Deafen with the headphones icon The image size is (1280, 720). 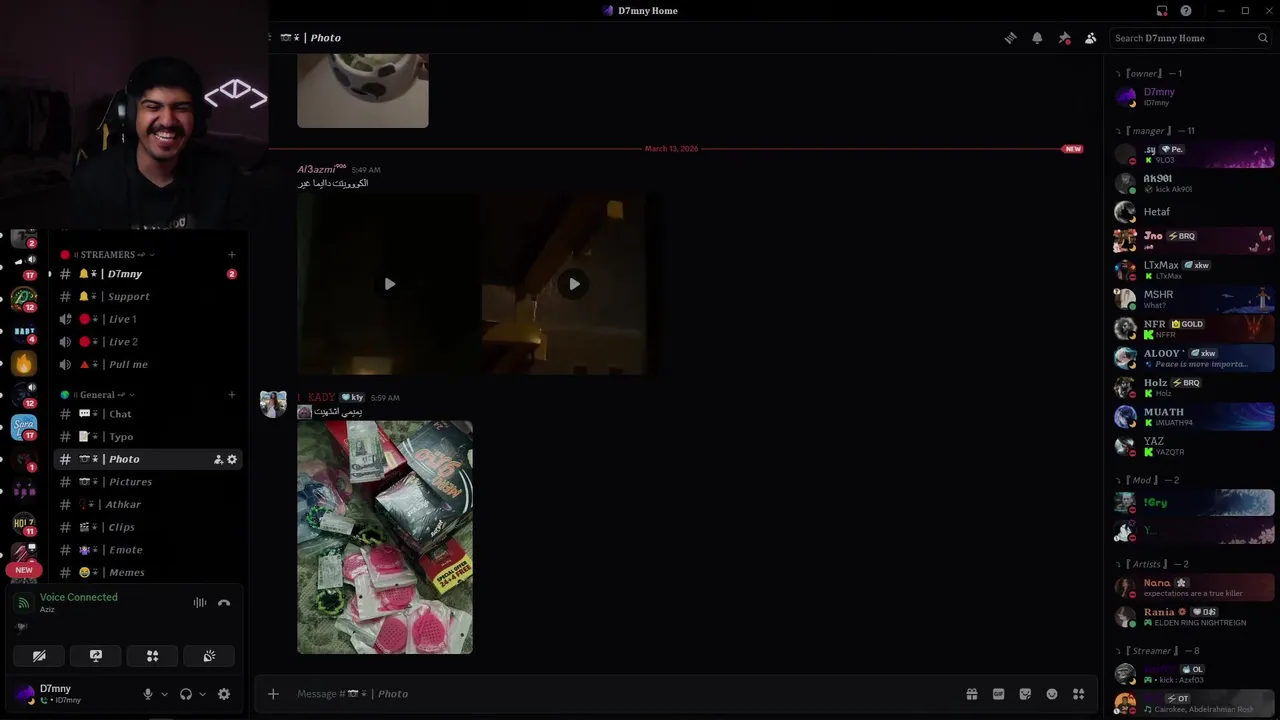(x=186, y=694)
